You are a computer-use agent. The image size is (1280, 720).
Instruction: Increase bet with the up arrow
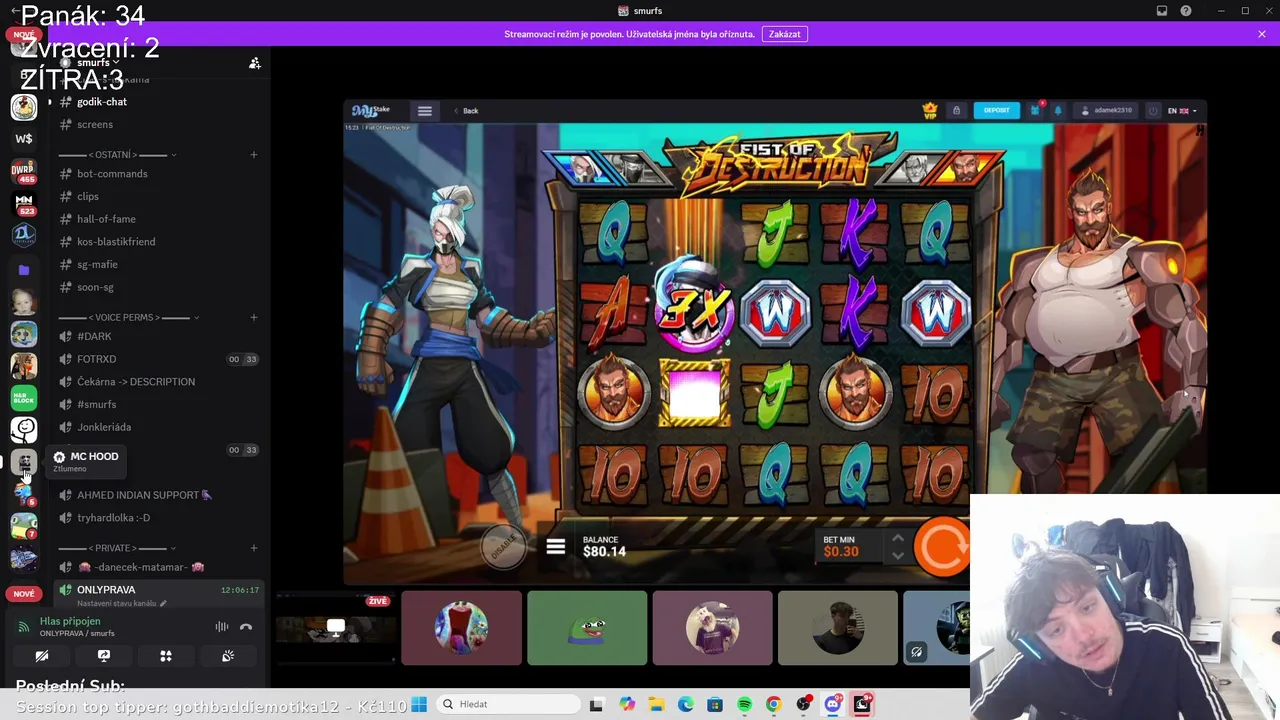pos(897,538)
